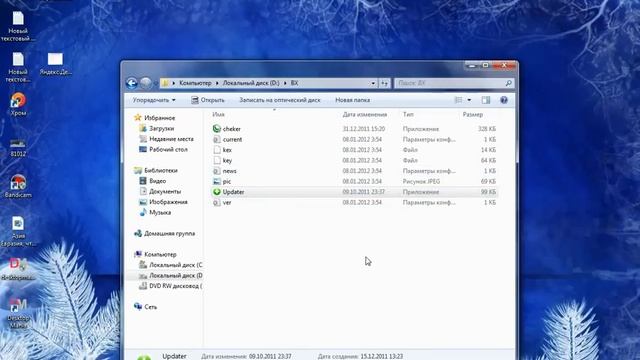640x360 pixels.
Task: Open the Азия Евразия document icon
Action: click(x=18, y=224)
